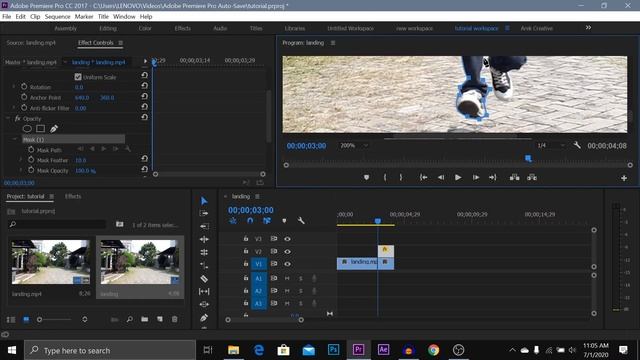Solo audio track A2
The height and width of the screenshot is (360, 640).
(x=301, y=291)
